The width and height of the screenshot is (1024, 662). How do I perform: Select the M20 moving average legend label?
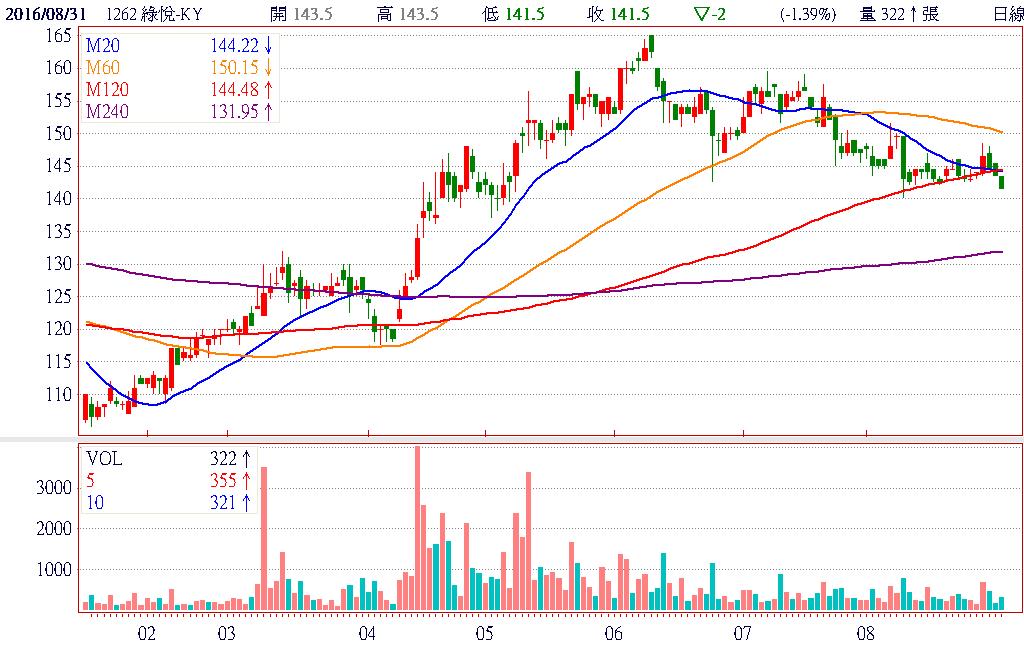[101, 47]
